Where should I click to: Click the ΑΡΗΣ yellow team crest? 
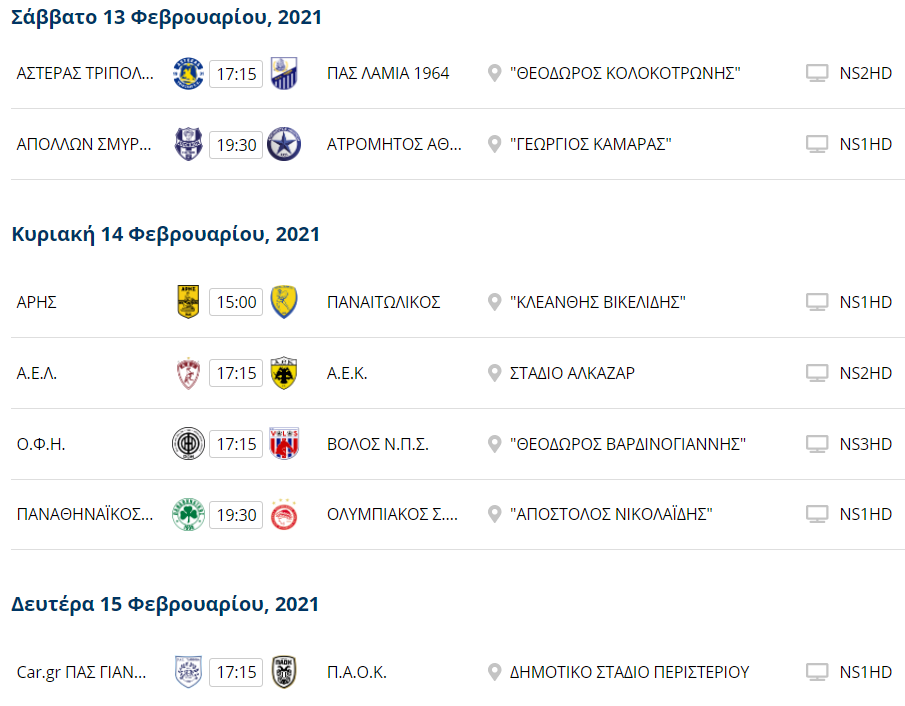(x=187, y=302)
